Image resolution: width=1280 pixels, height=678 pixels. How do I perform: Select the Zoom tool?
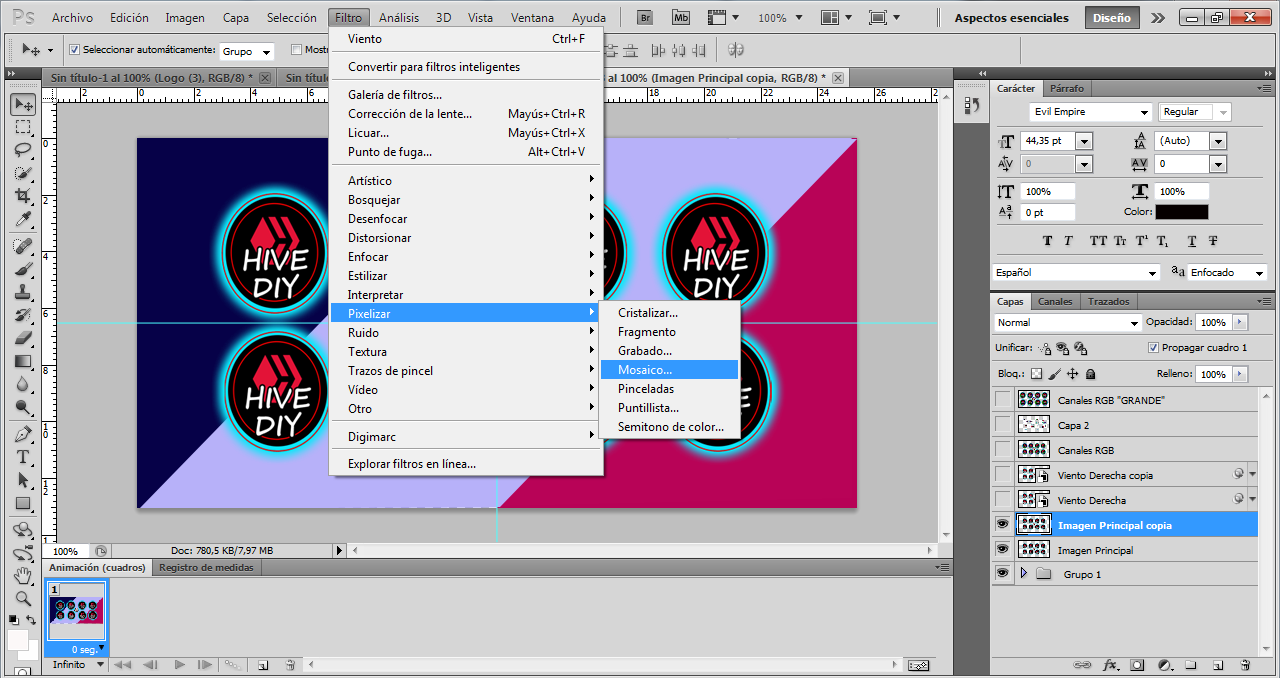23,599
